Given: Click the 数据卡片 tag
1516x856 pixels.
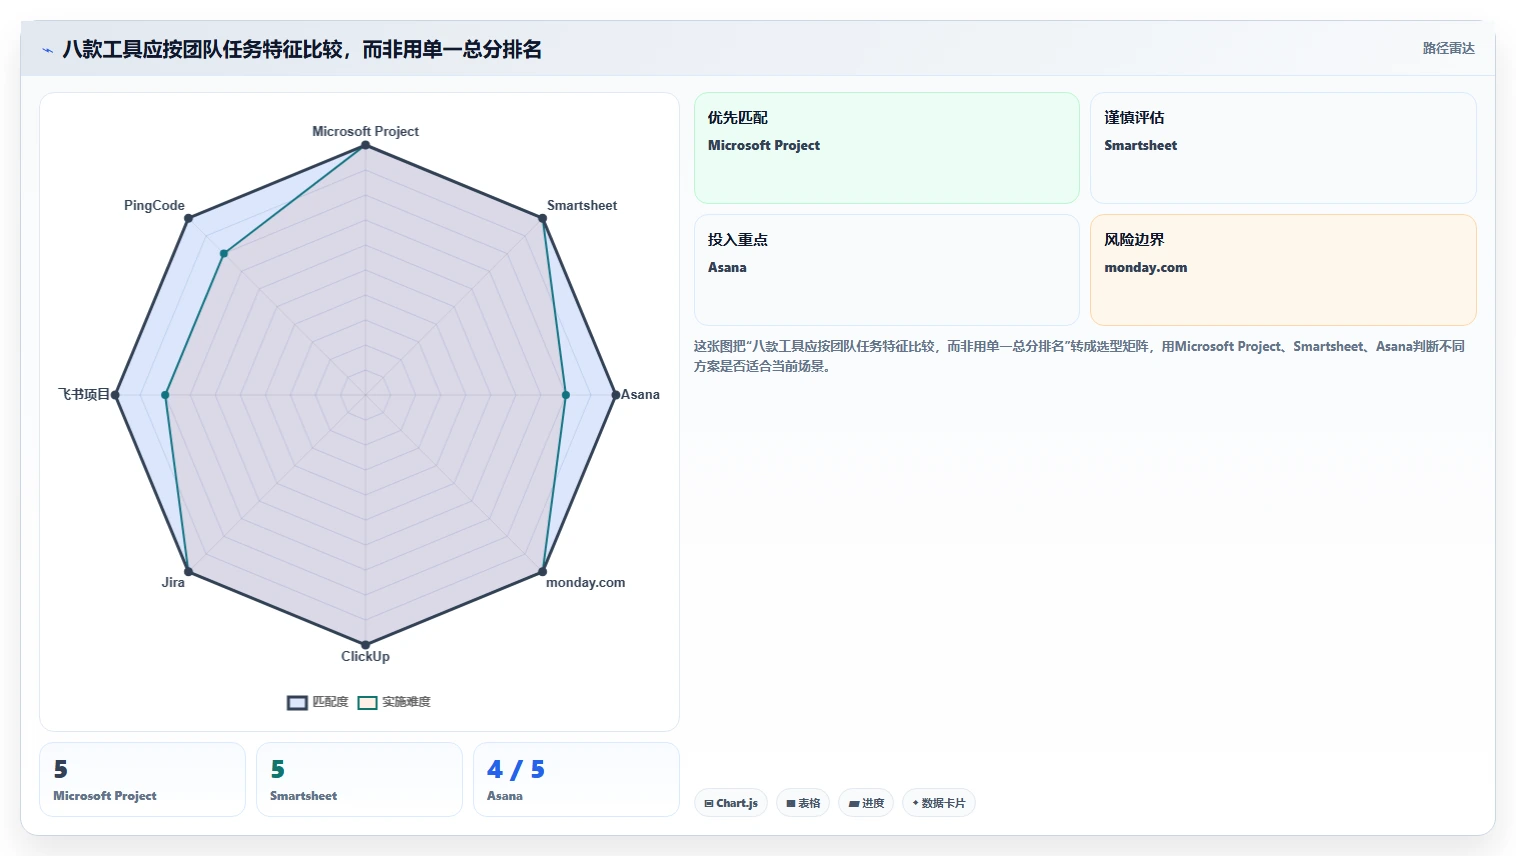Looking at the screenshot, I should point(939,803).
